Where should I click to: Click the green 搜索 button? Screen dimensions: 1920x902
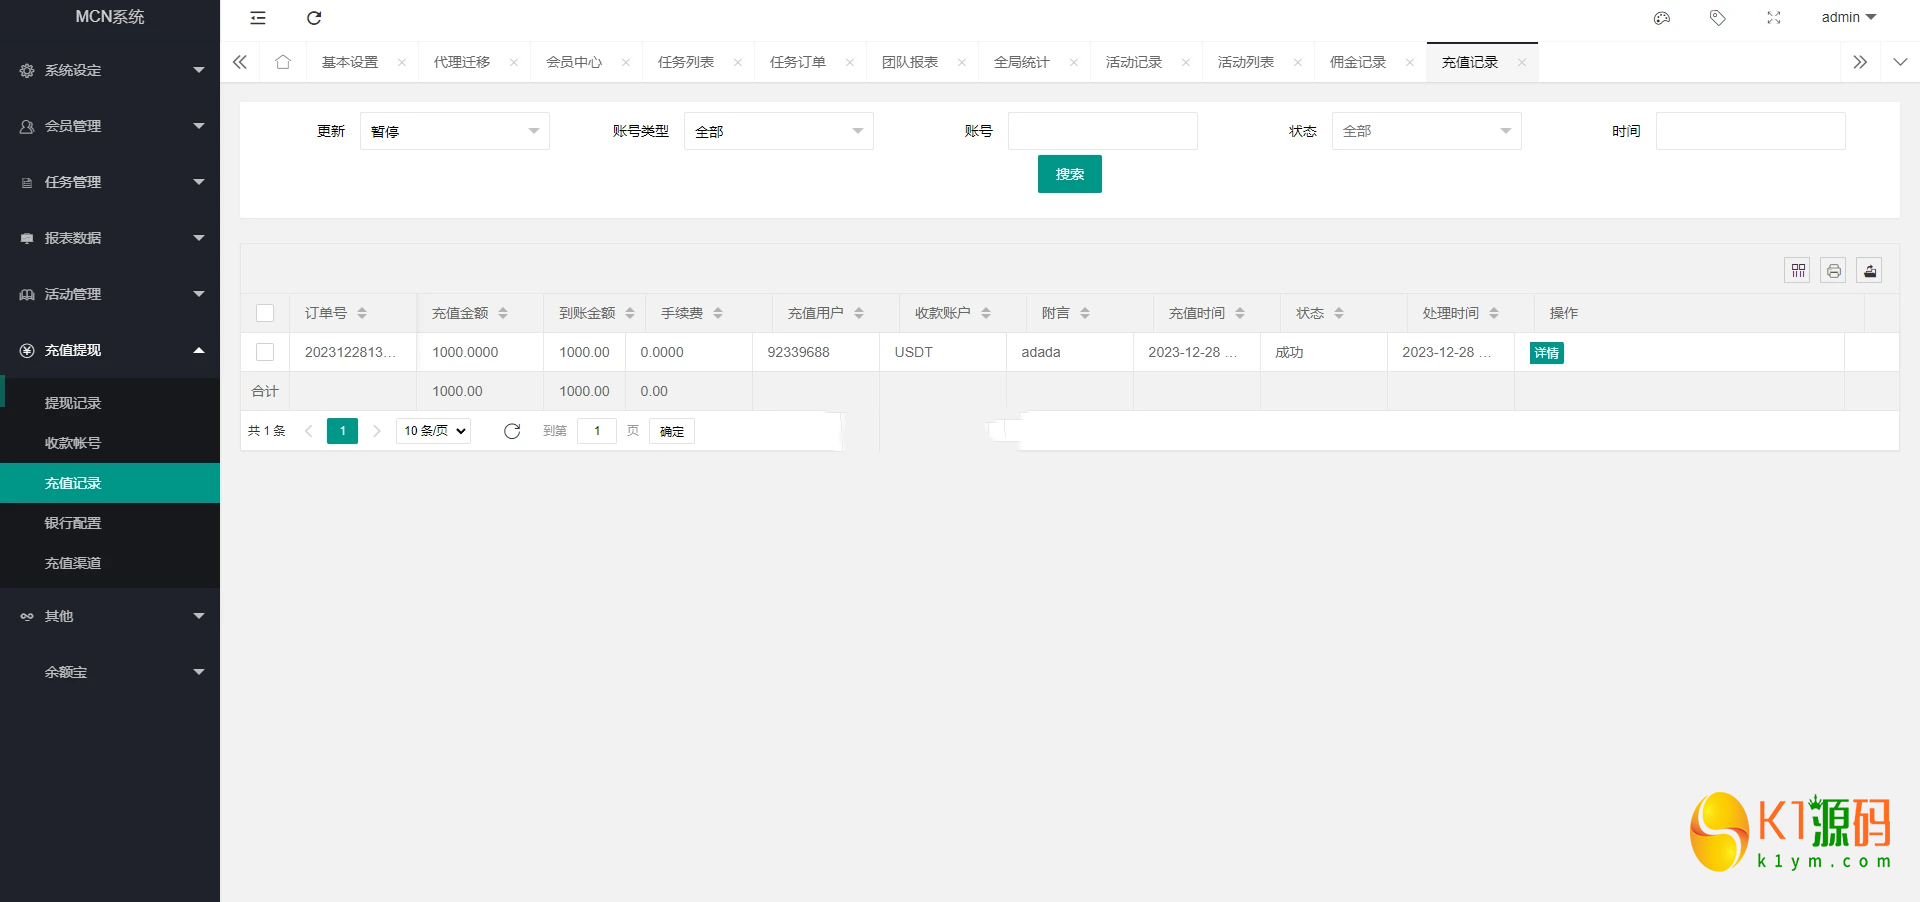click(x=1069, y=174)
